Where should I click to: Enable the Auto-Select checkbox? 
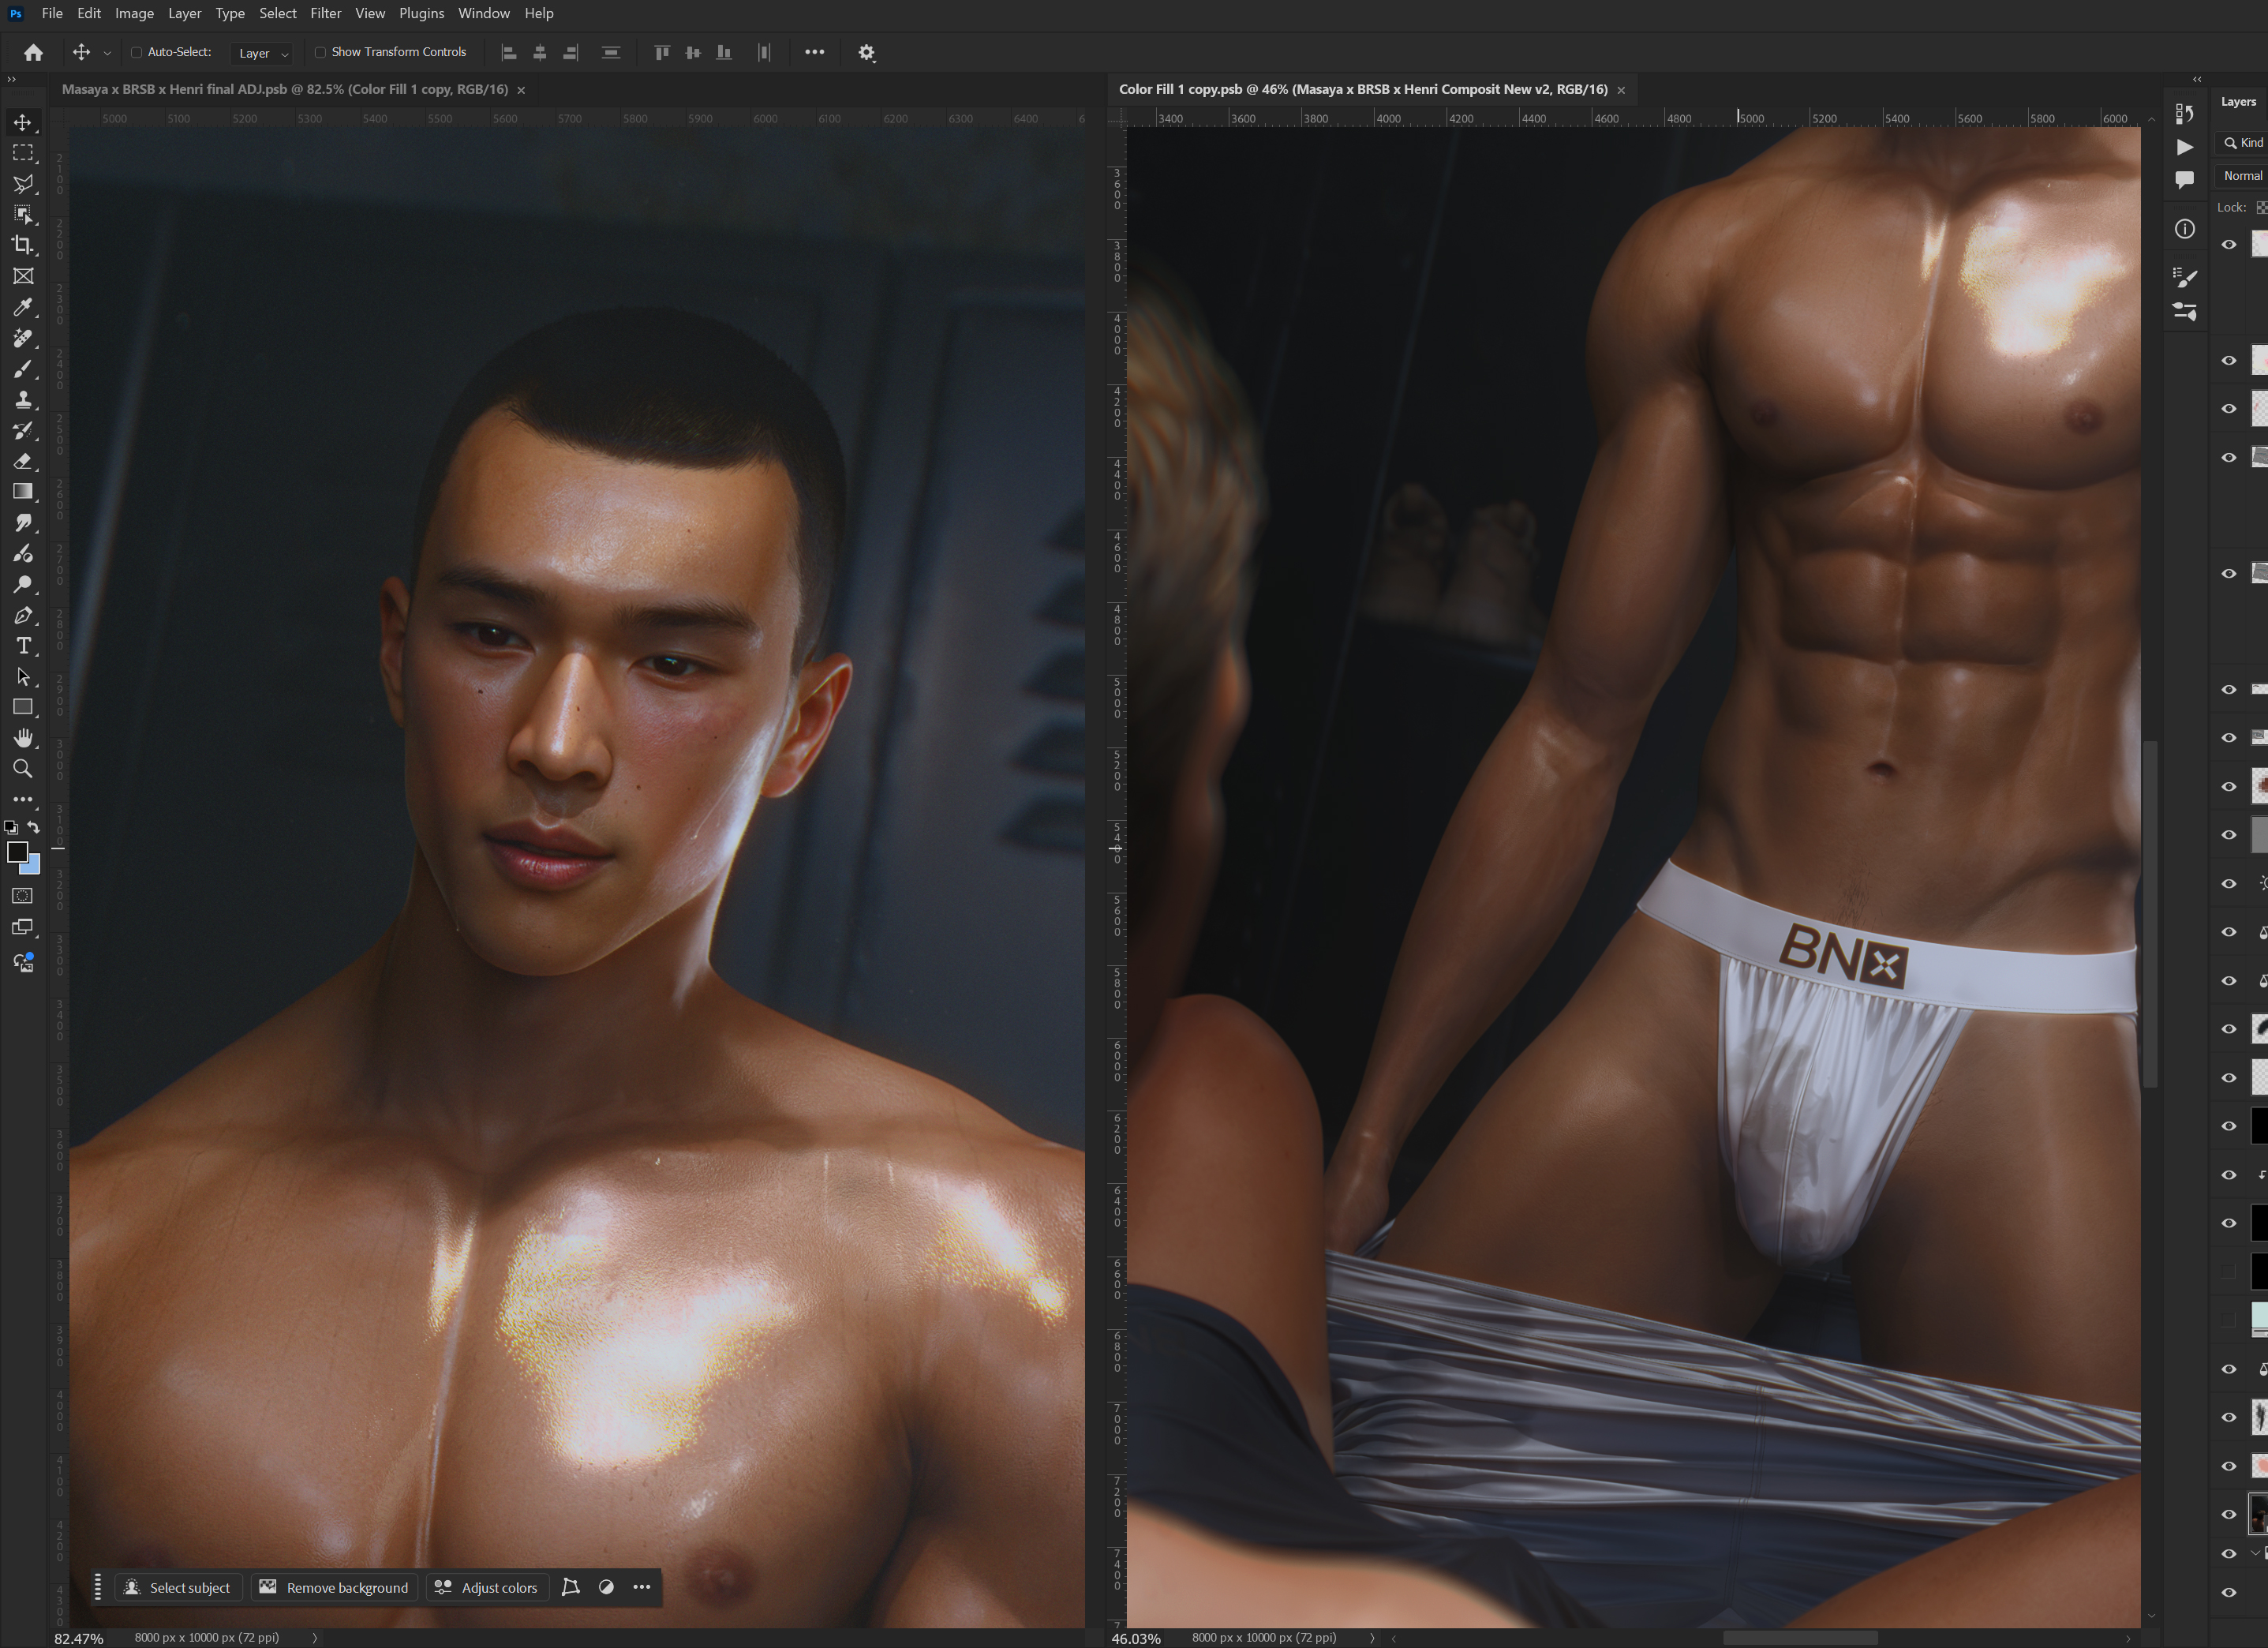(137, 53)
